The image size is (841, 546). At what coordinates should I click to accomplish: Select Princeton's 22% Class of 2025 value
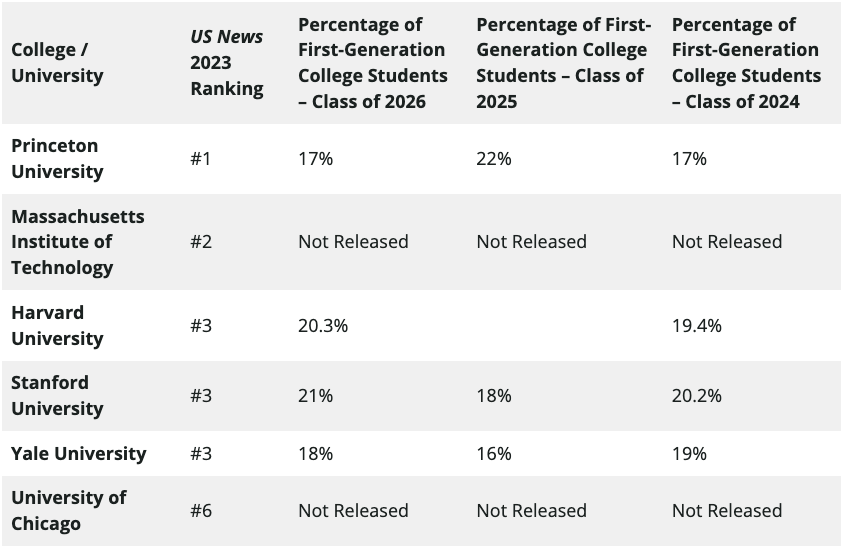click(493, 159)
